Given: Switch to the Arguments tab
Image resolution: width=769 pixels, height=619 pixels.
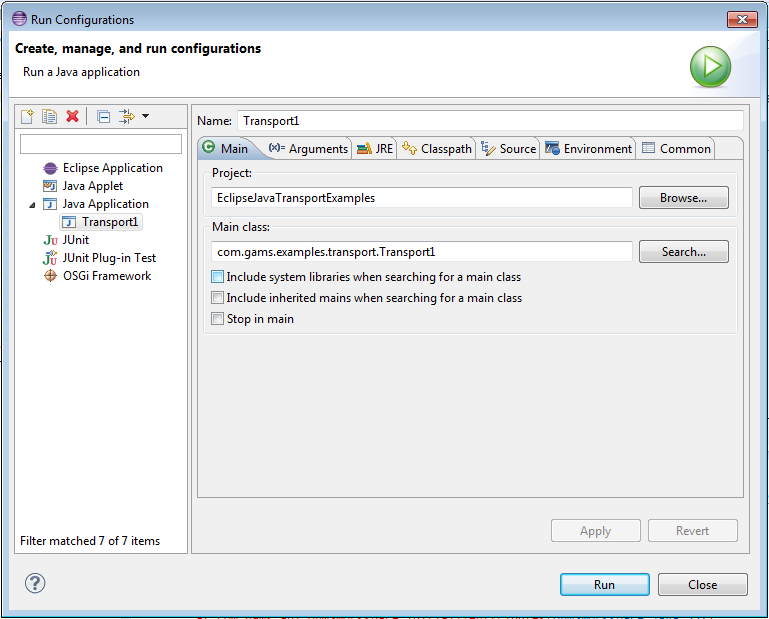Looking at the screenshot, I should pos(309,149).
